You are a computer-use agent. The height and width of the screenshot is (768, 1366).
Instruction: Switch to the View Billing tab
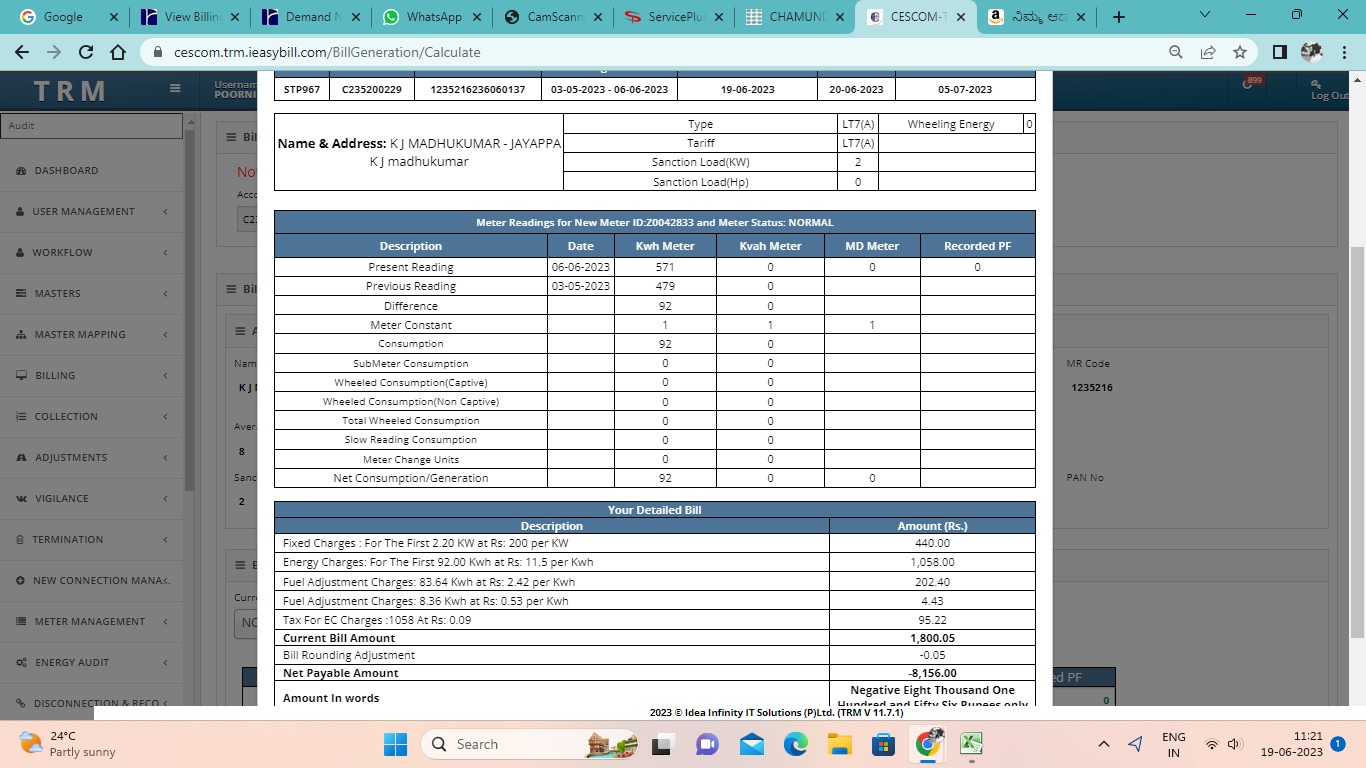click(188, 17)
